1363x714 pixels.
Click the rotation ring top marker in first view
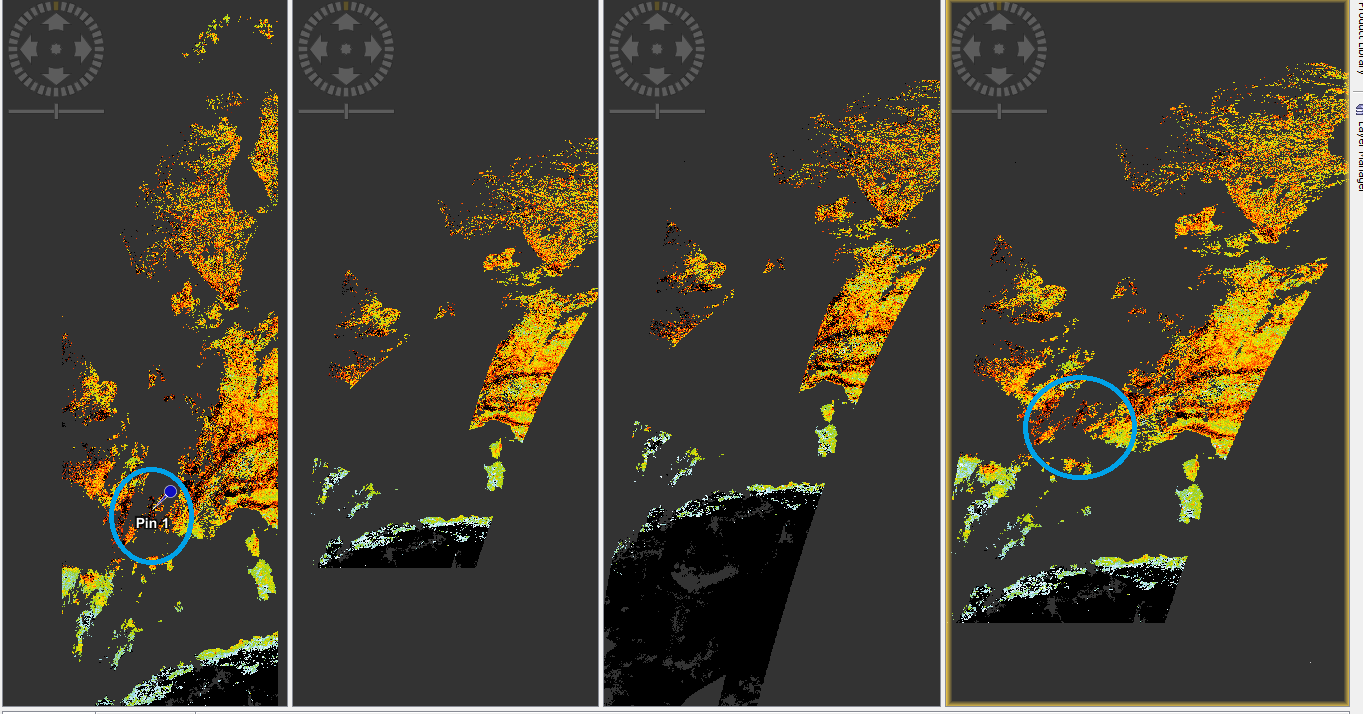pyautogui.click(x=56, y=5)
